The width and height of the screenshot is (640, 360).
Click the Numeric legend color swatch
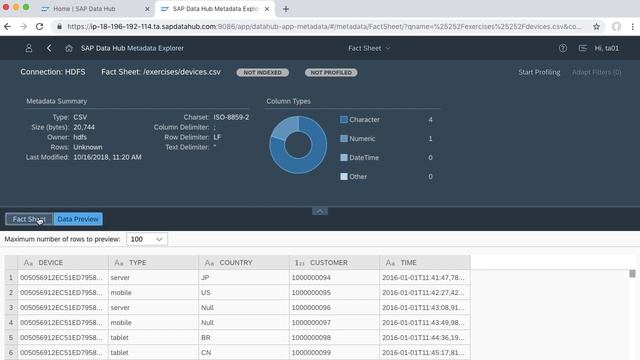[x=344, y=139]
